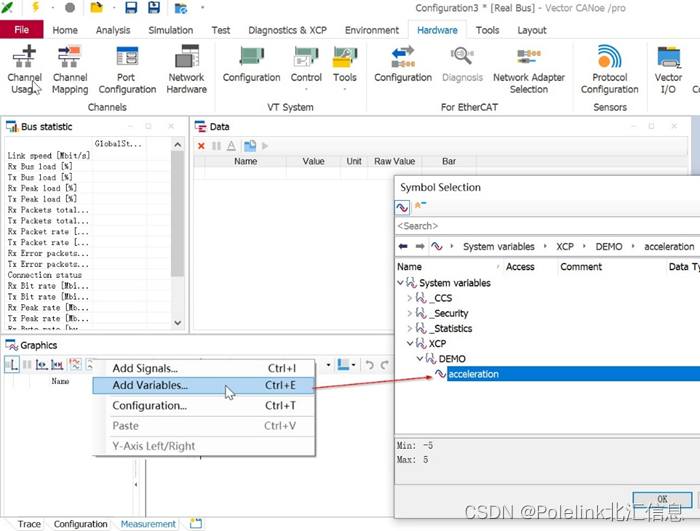This screenshot has height=531, width=700.
Task: Click DEMO breadcrumb in Symbol Selection path
Action: (608, 247)
